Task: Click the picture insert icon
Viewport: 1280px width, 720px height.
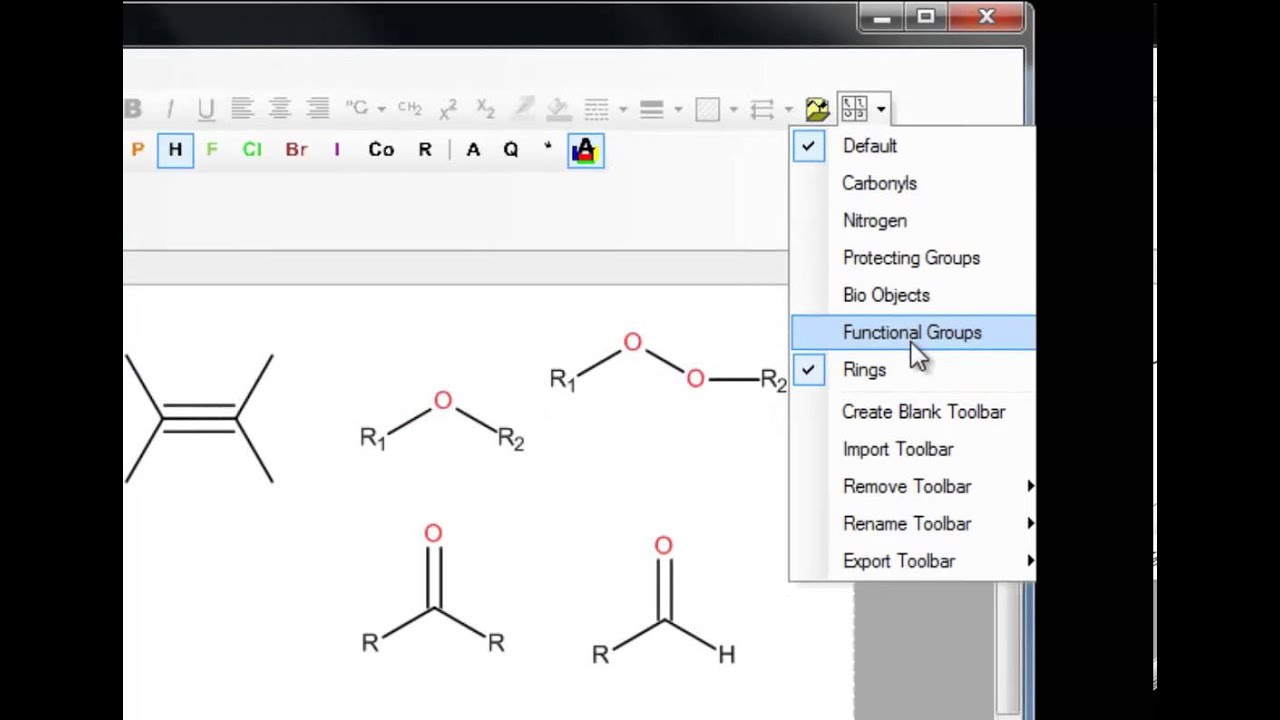Action: (817, 108)
